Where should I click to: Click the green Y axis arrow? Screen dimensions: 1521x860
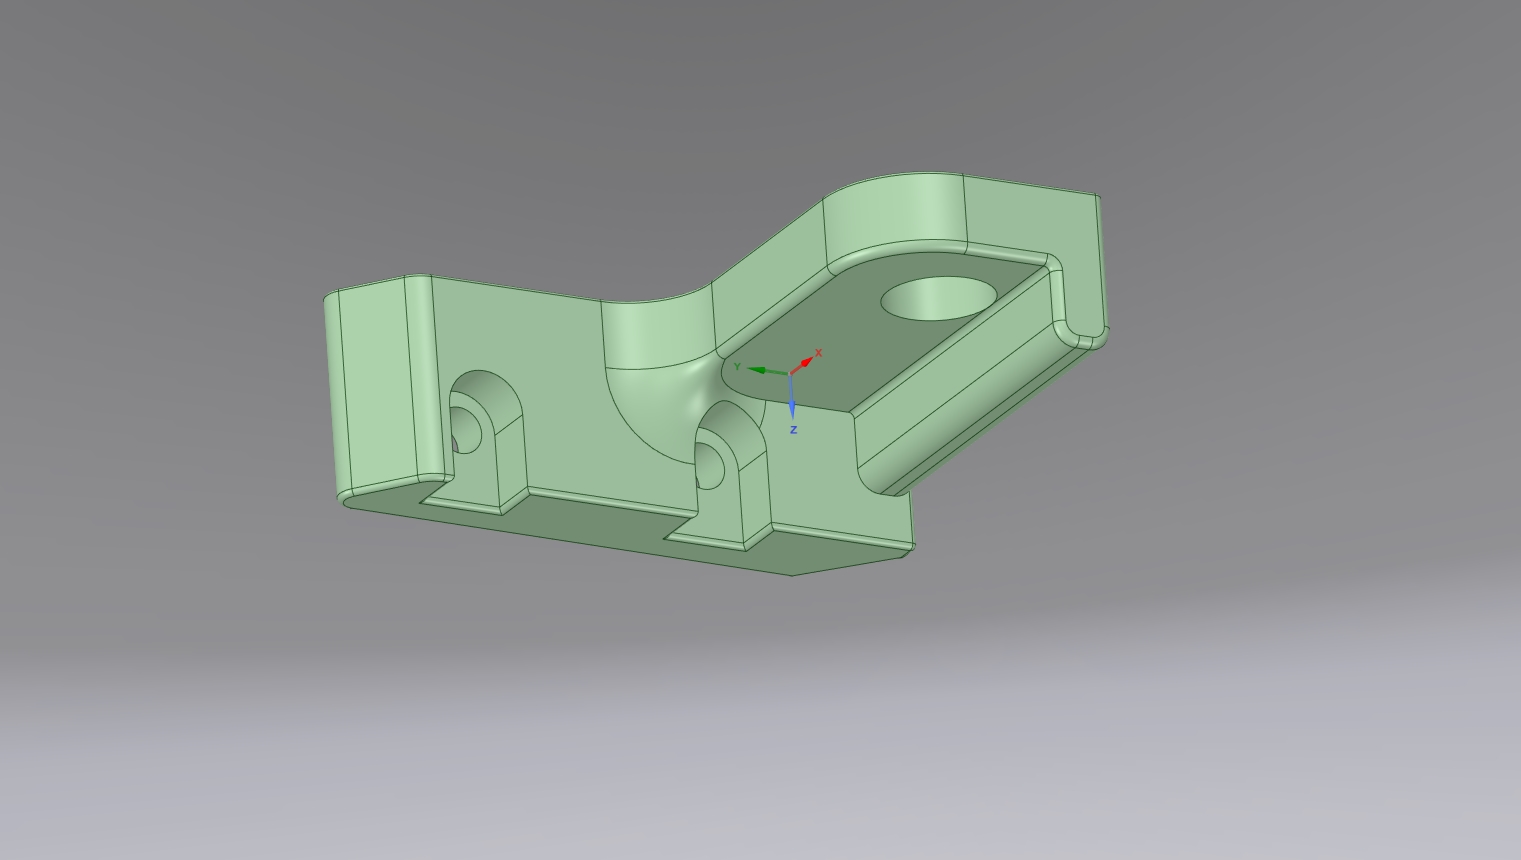(x=768, y=371)
